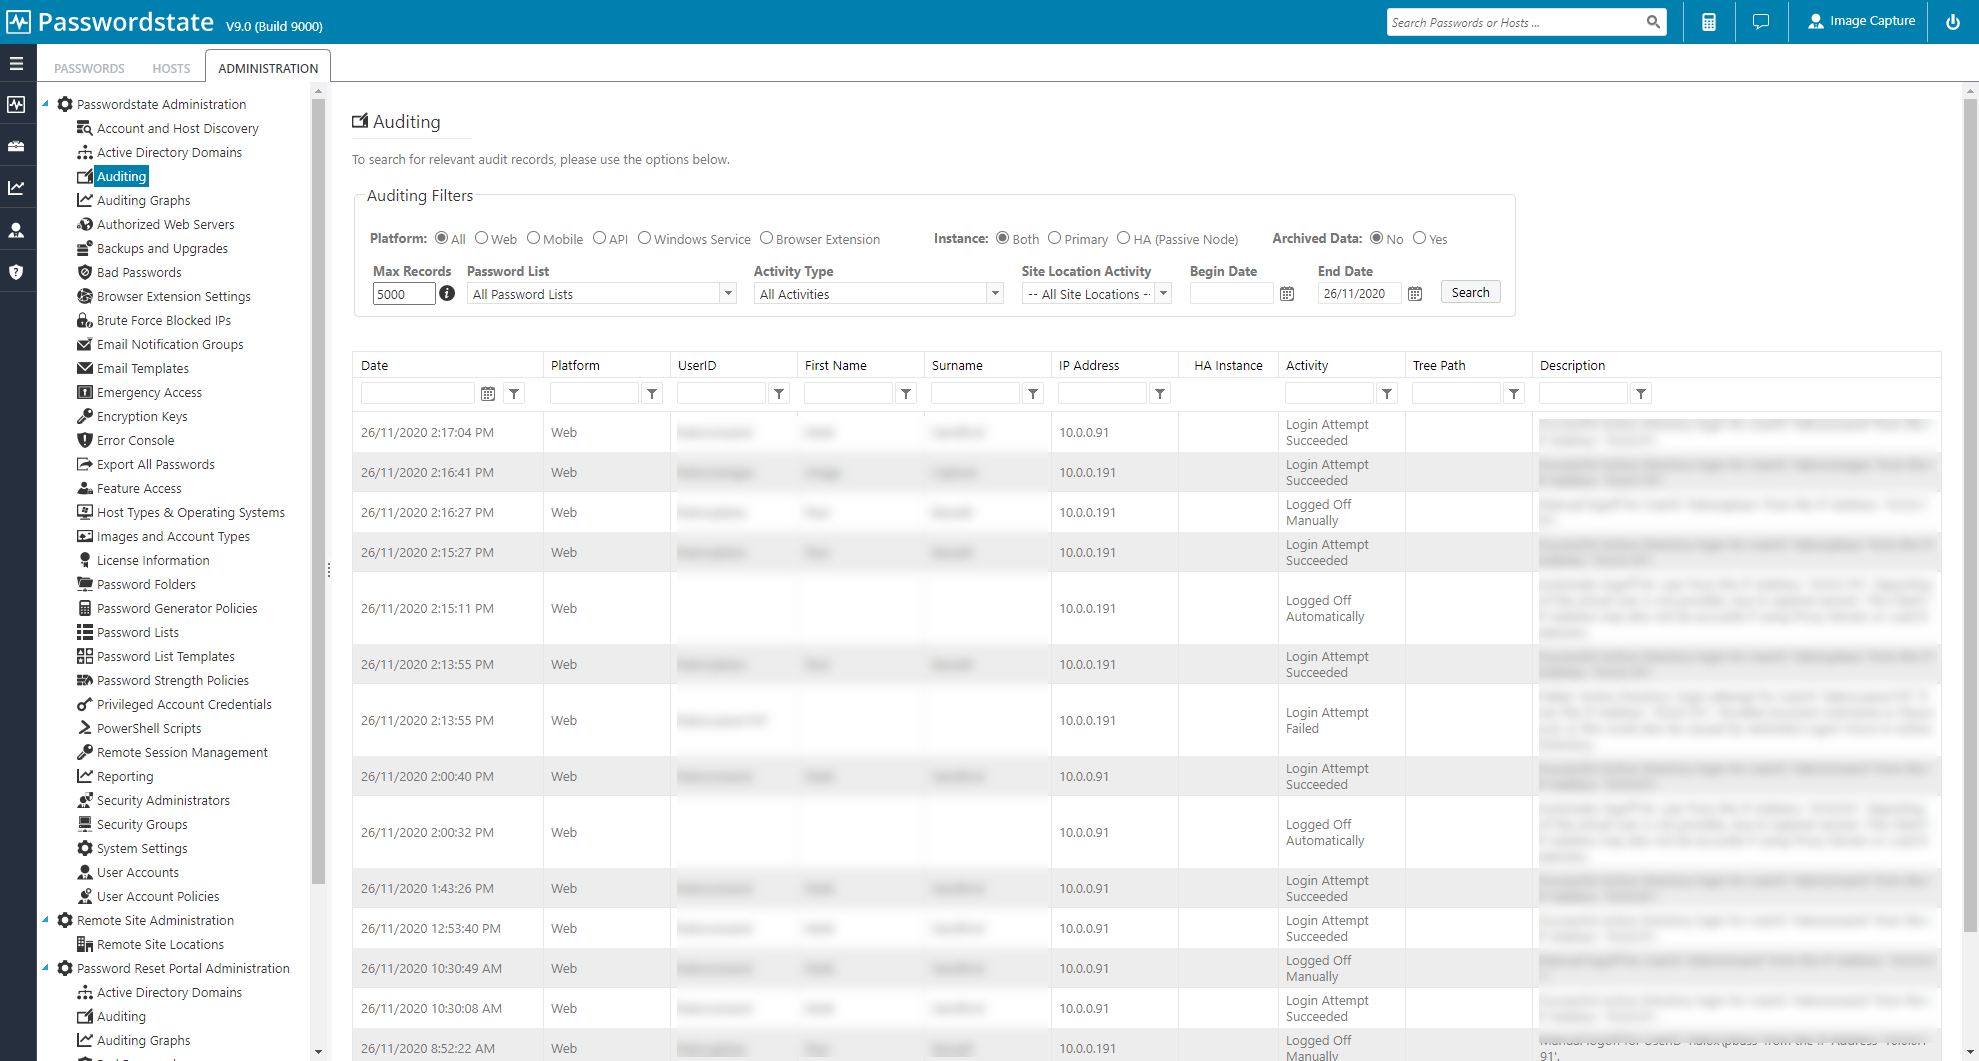Click the Activity column filter funnel

[1387, 394]
